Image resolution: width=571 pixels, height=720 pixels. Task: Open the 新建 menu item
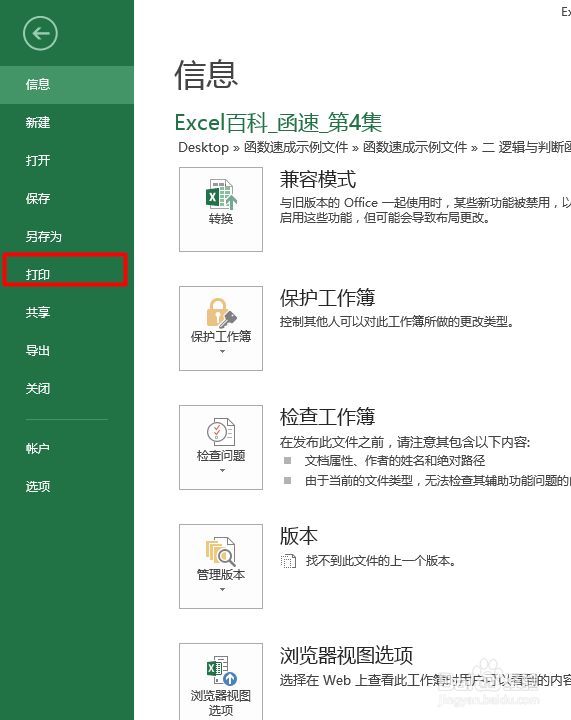tap(67, 123)
